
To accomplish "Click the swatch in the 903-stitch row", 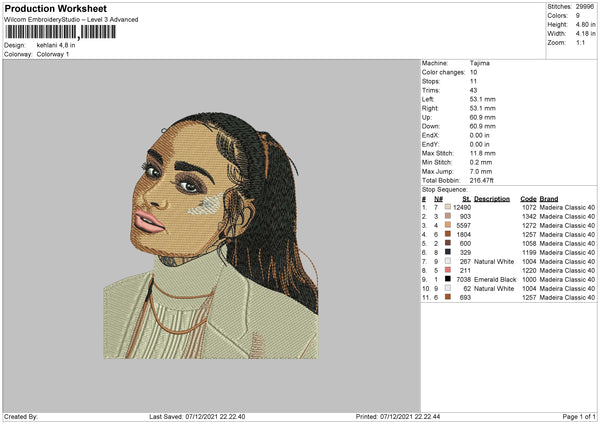I will click(x=447, y=216).
